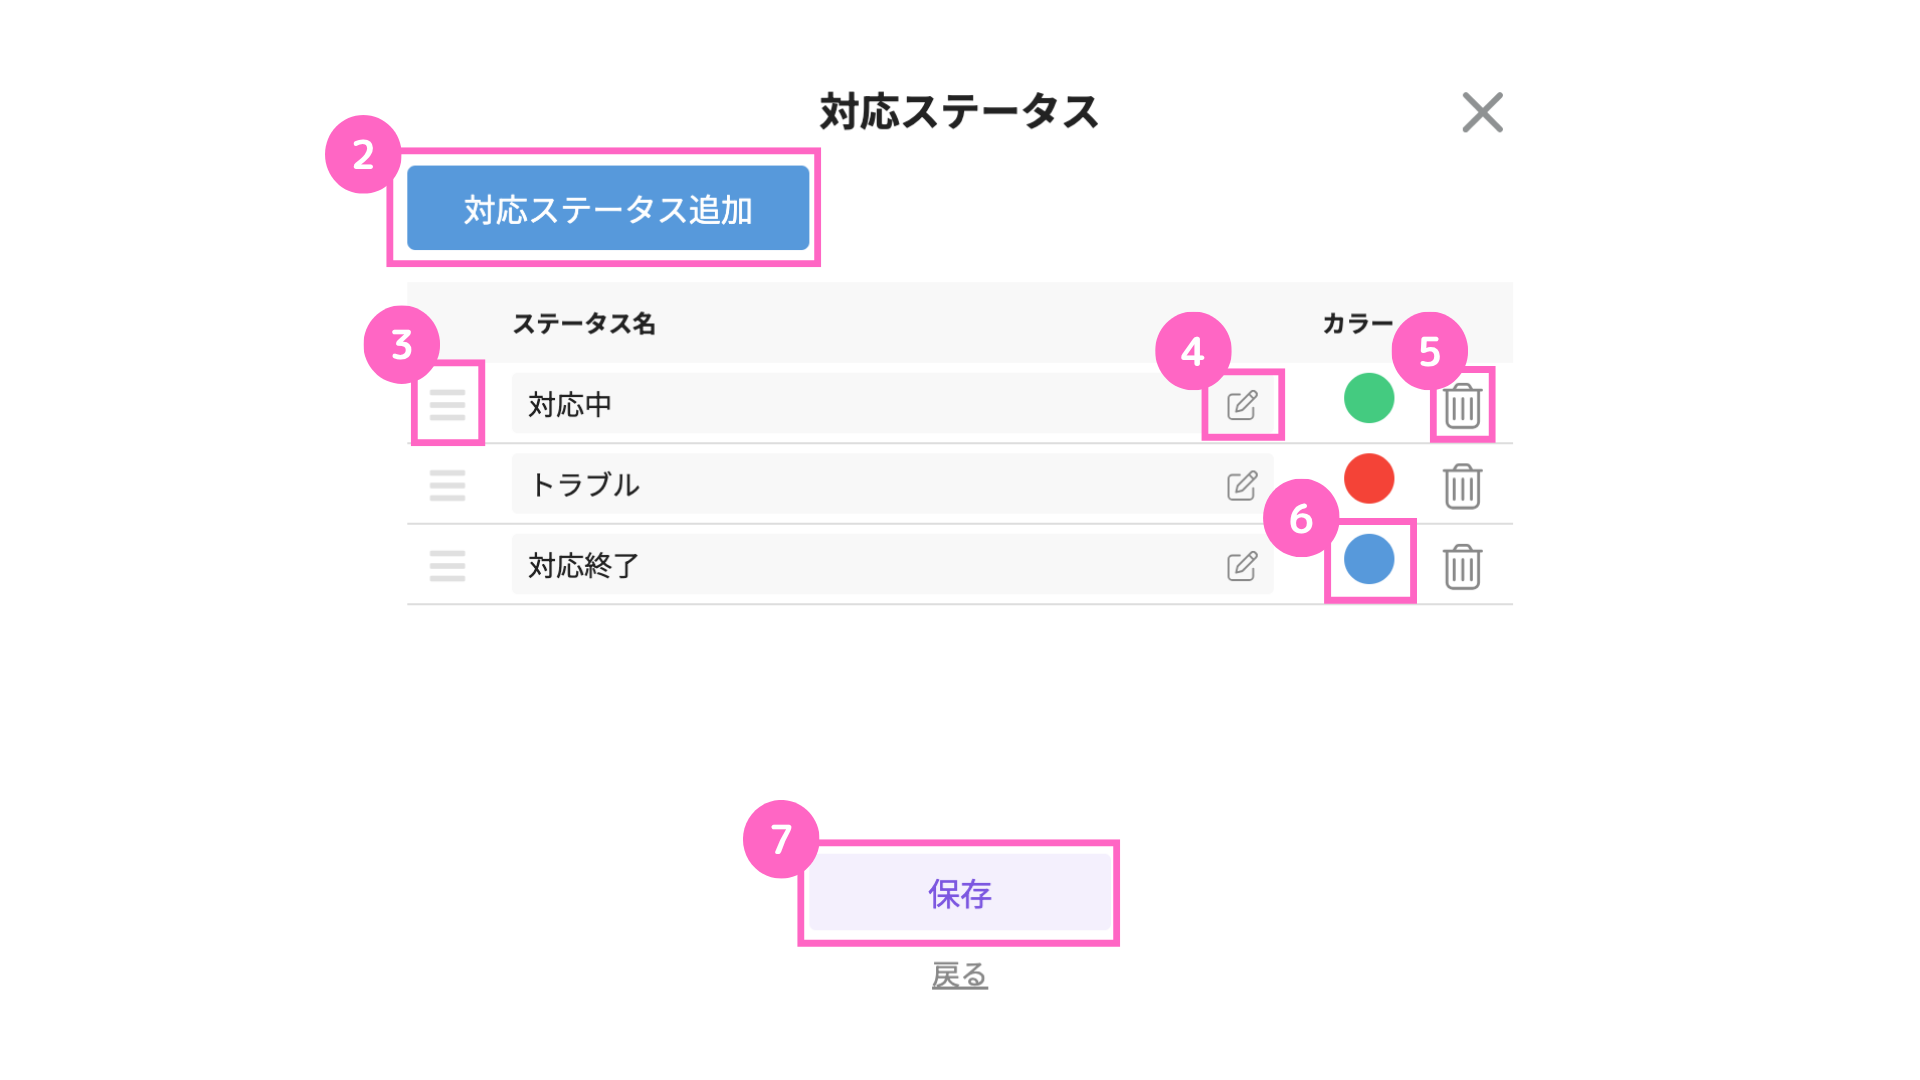Click the pencil icon for トラブル
1920x1080 pixels.
tap(1242, 486)
